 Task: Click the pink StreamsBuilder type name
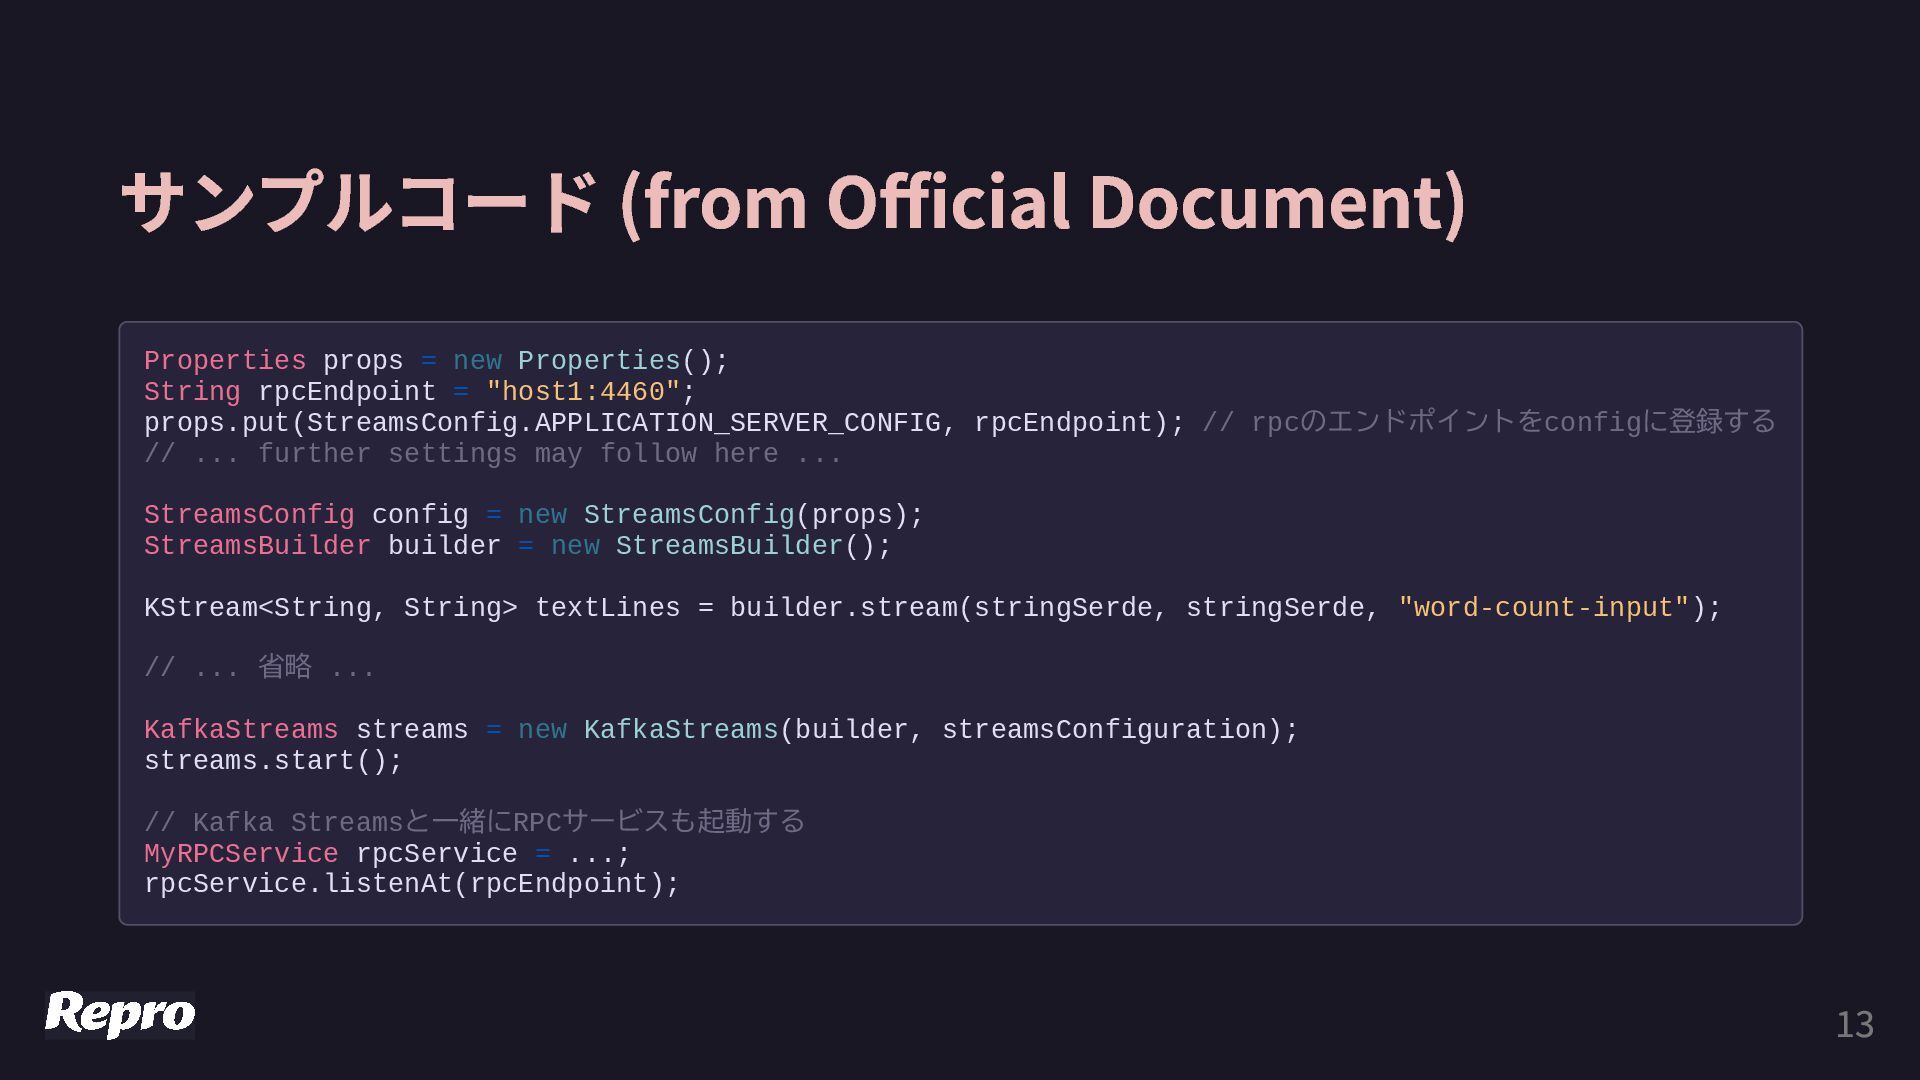pyautogui.click(x=257, y=546)
